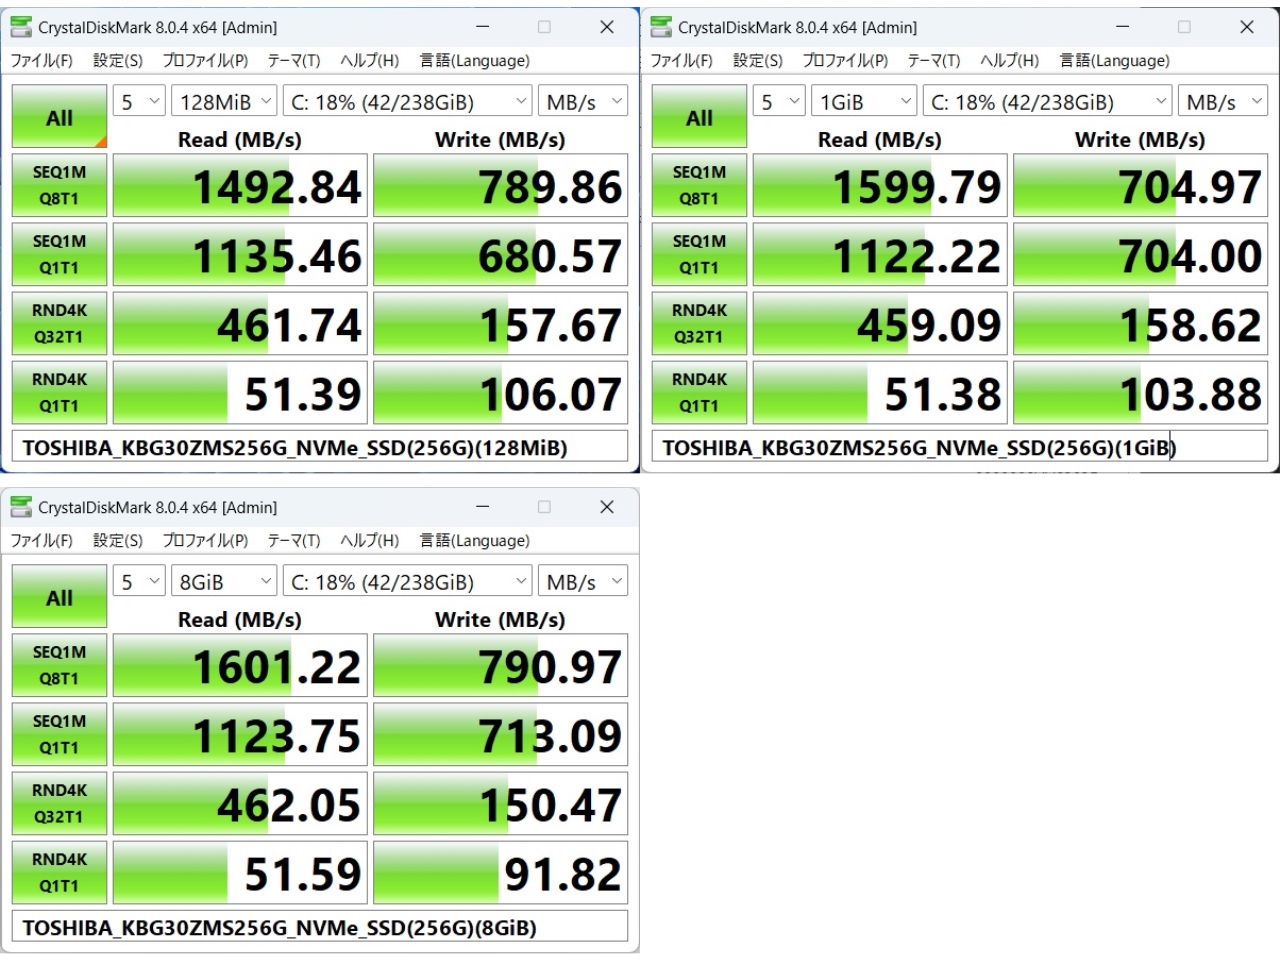Screen dimensions: 1280x960
Task: Click the 1492.84 sequential read result
Action: [x=240, y=186]
